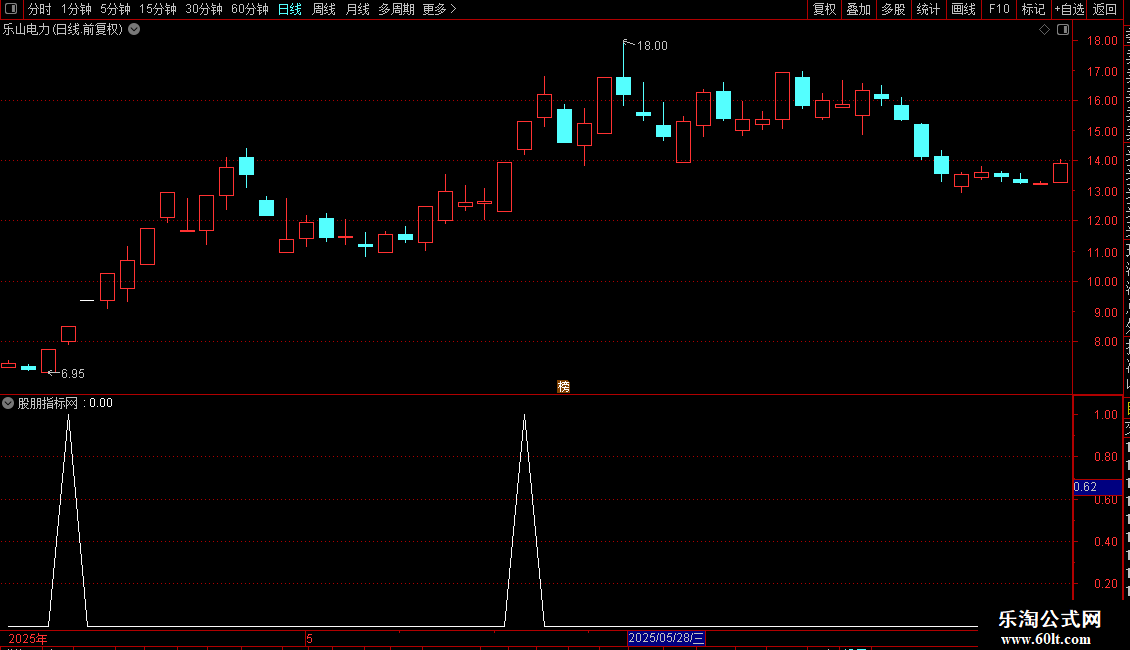Click the 18.00 high price label
The height and width of the screenshot is (650, 1130).
(652, 45)
